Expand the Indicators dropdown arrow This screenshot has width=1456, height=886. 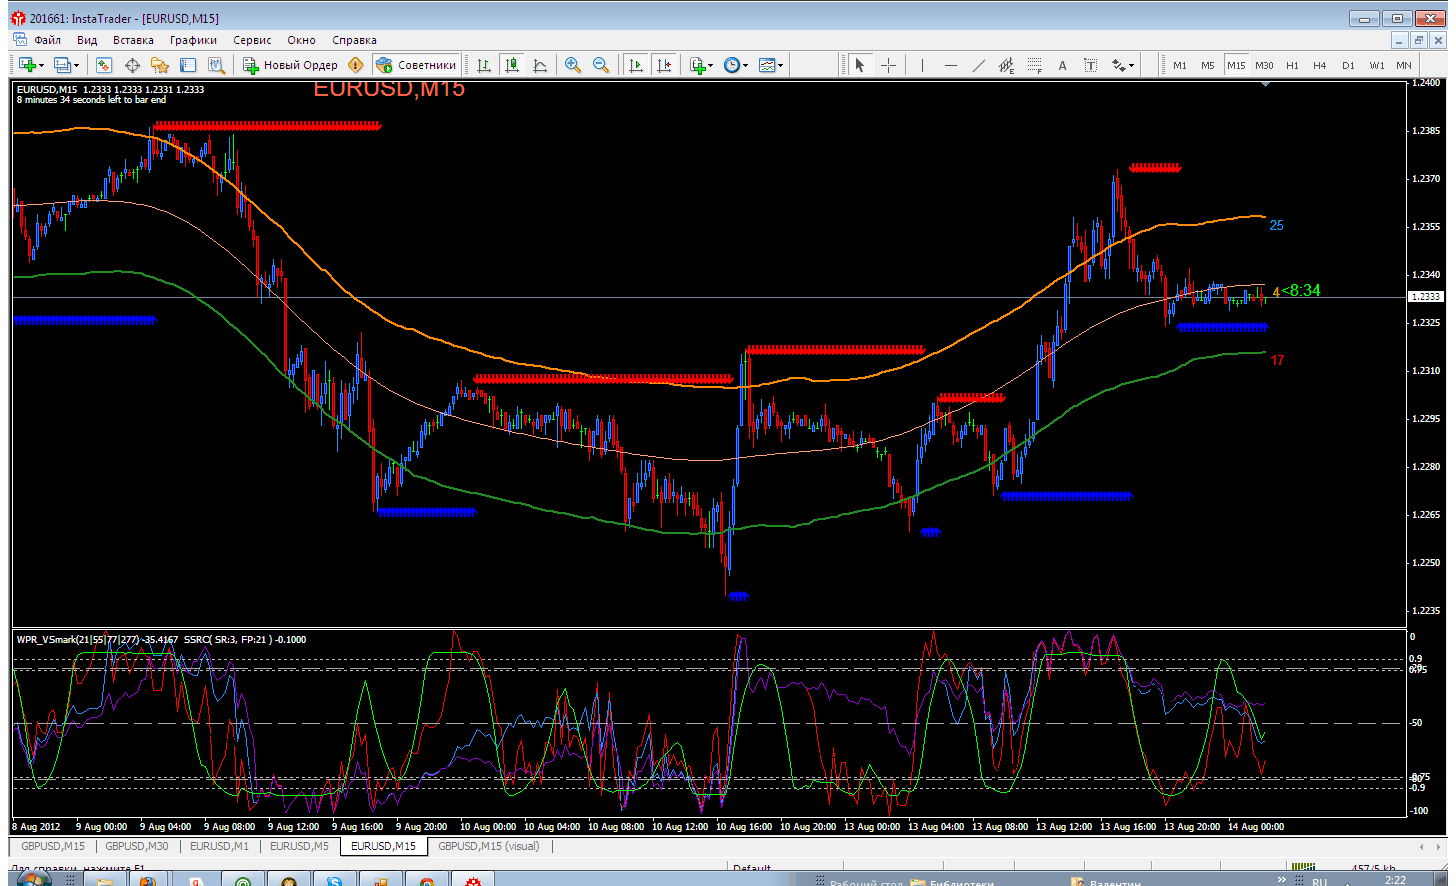(x=711, y=66)
